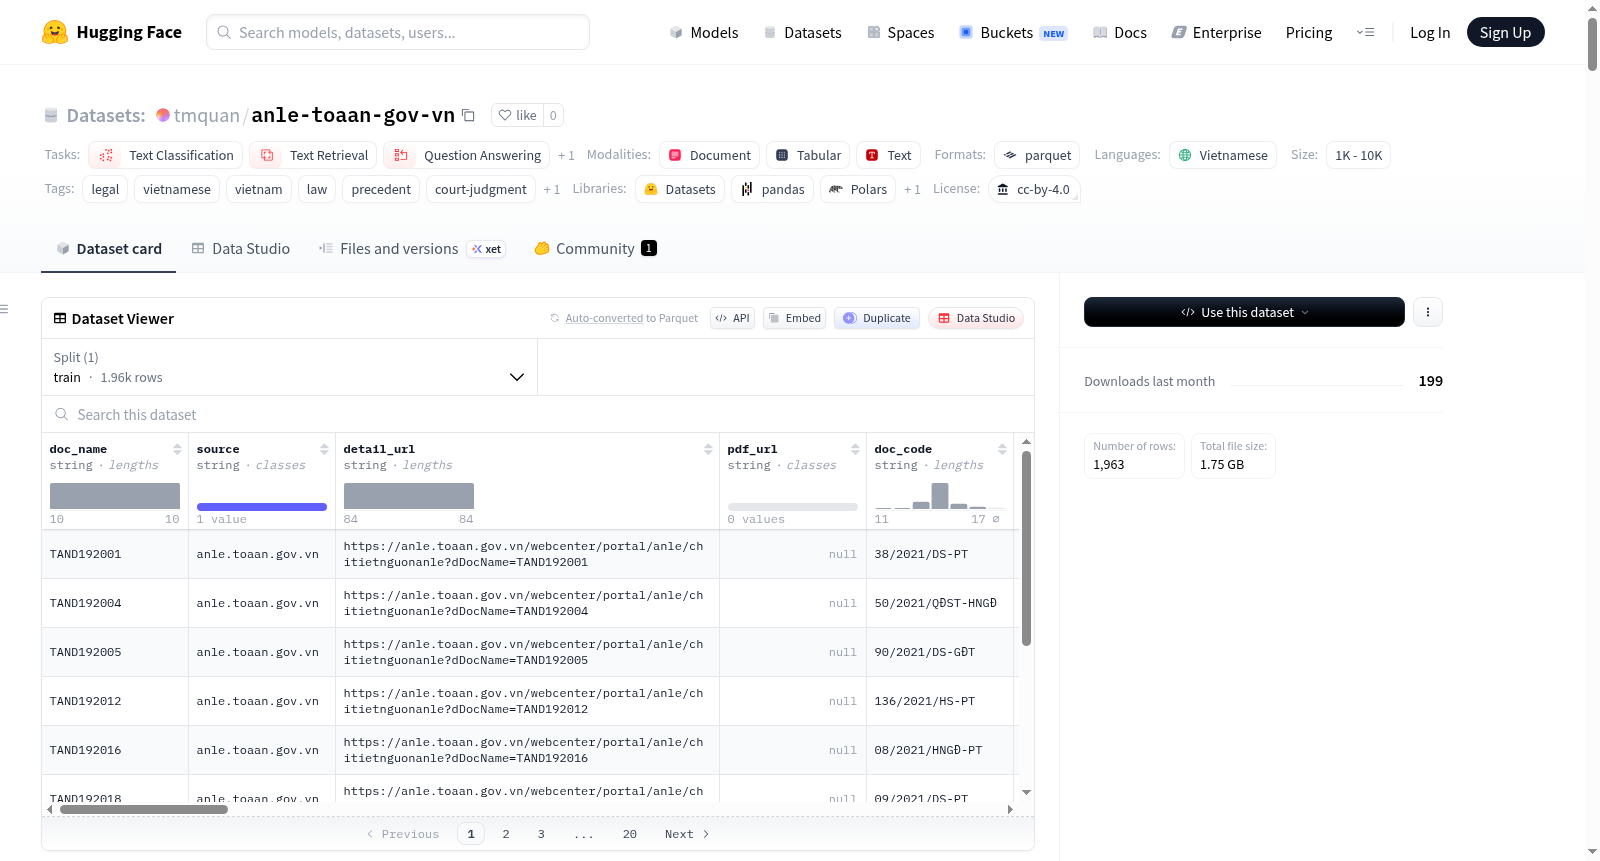Screen dimensions: 1600x861
Task: Click the table's vertical scrollbar thumb
Action: click(x=1026, y=548)
